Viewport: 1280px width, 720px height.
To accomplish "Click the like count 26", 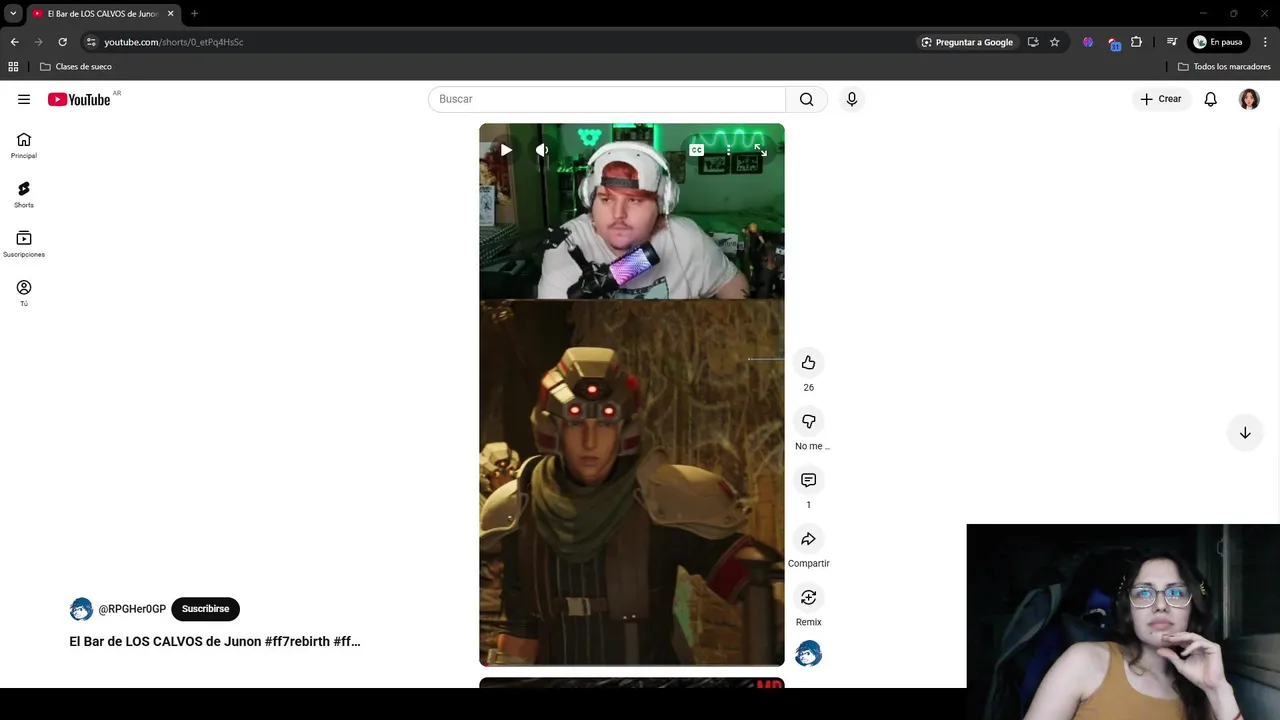I will coord(808,388).
